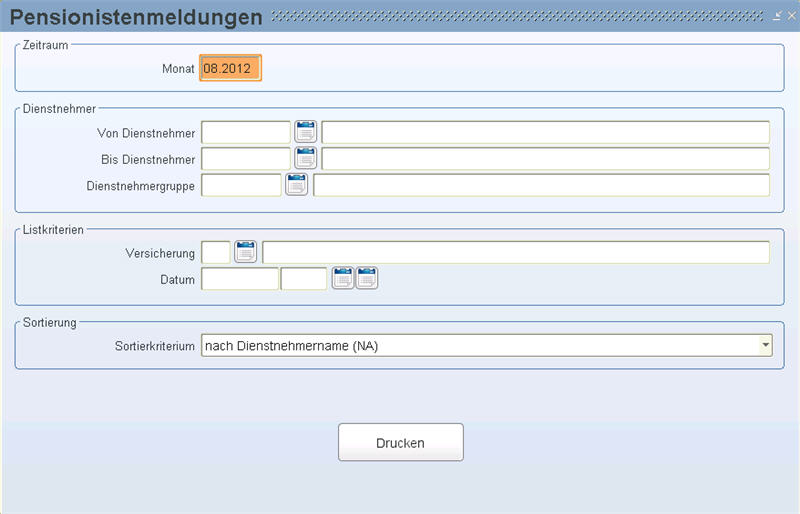
Task: Select the Bis Dienstnehmer number field
Action: (245, 158)
